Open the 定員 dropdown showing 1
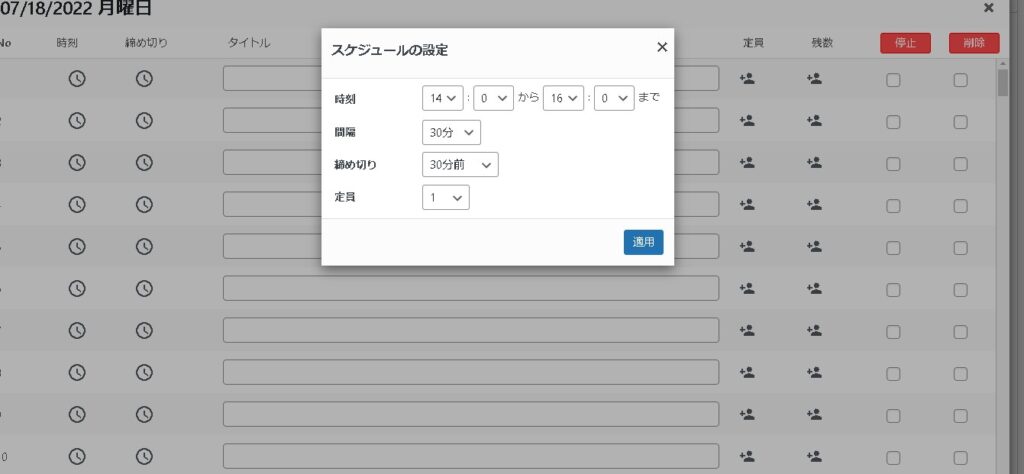1024x474 pixels. 445,198
